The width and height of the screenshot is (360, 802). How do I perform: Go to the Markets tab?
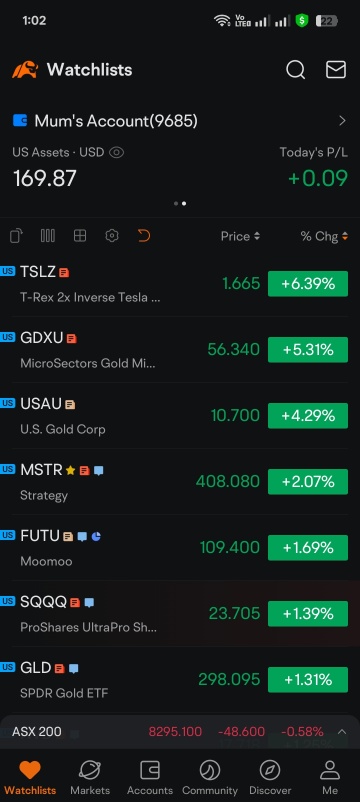[89, 777]
